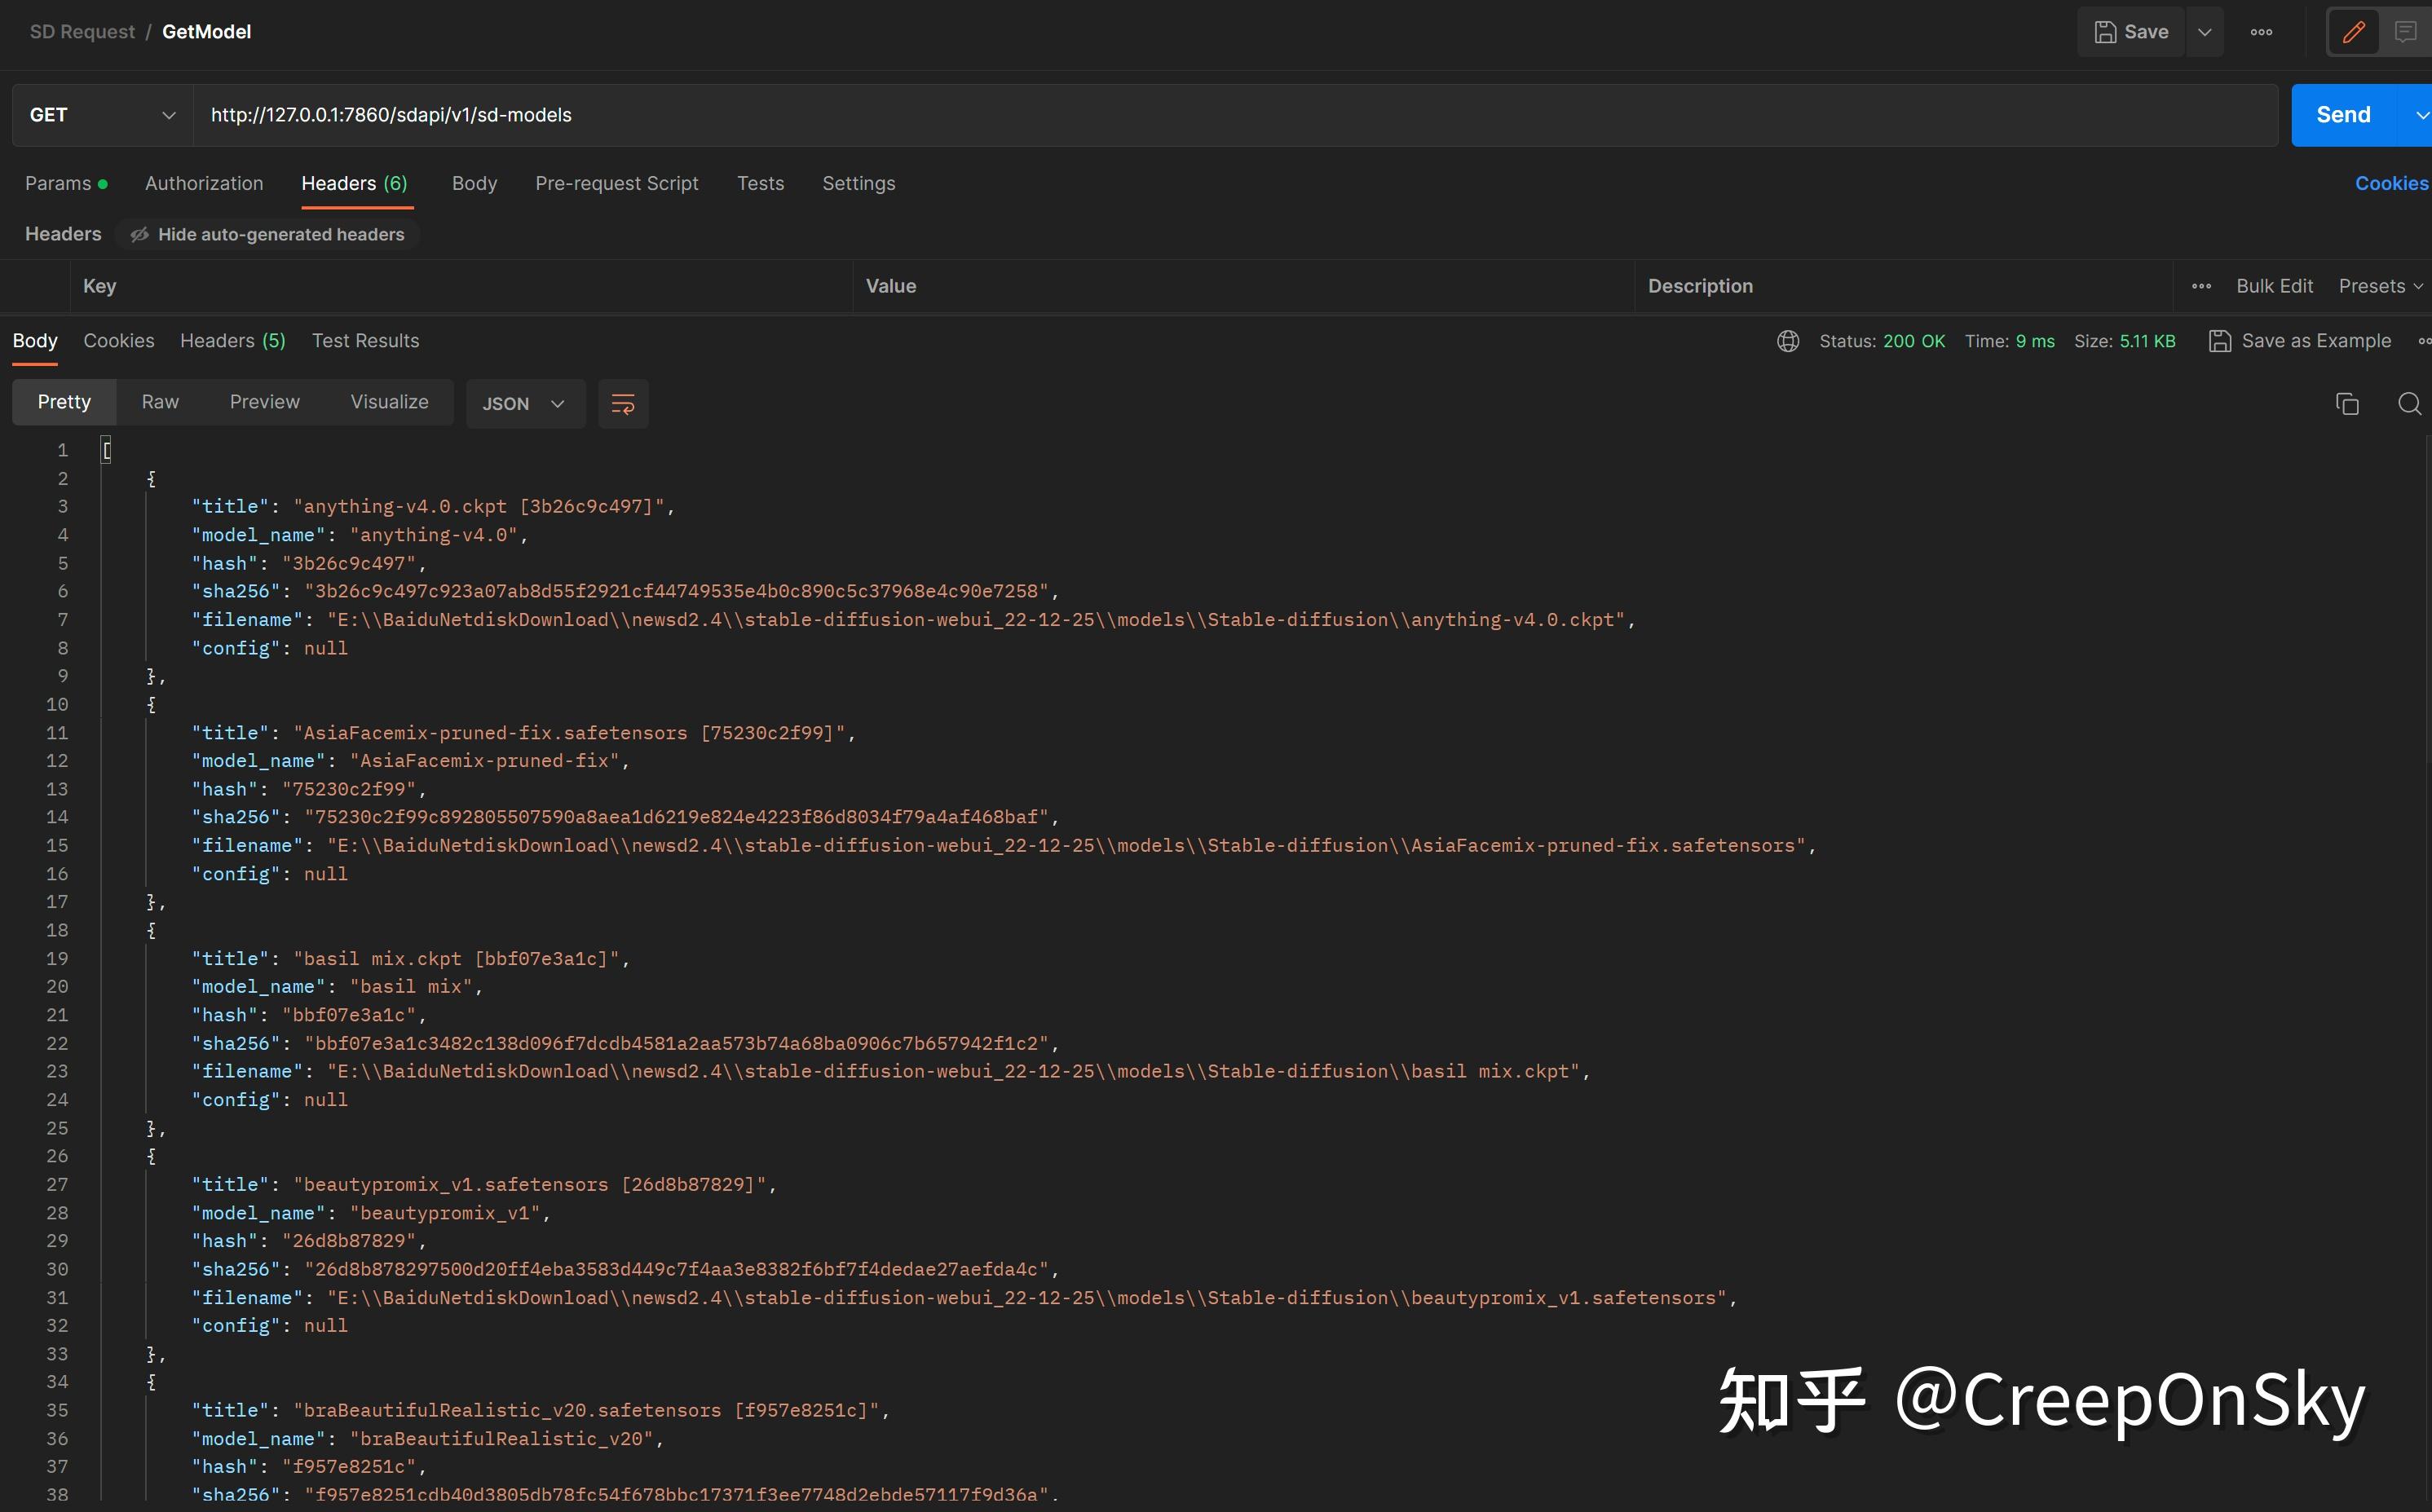Click the Save as Example icon

[x=2220, y=340]
